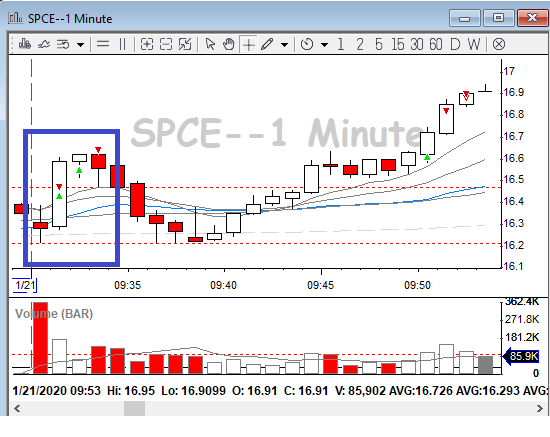Switch to 15 minute timeframe
Viewport: 550px width, 437px height.
pyautogui.click(x=398, y=45)
